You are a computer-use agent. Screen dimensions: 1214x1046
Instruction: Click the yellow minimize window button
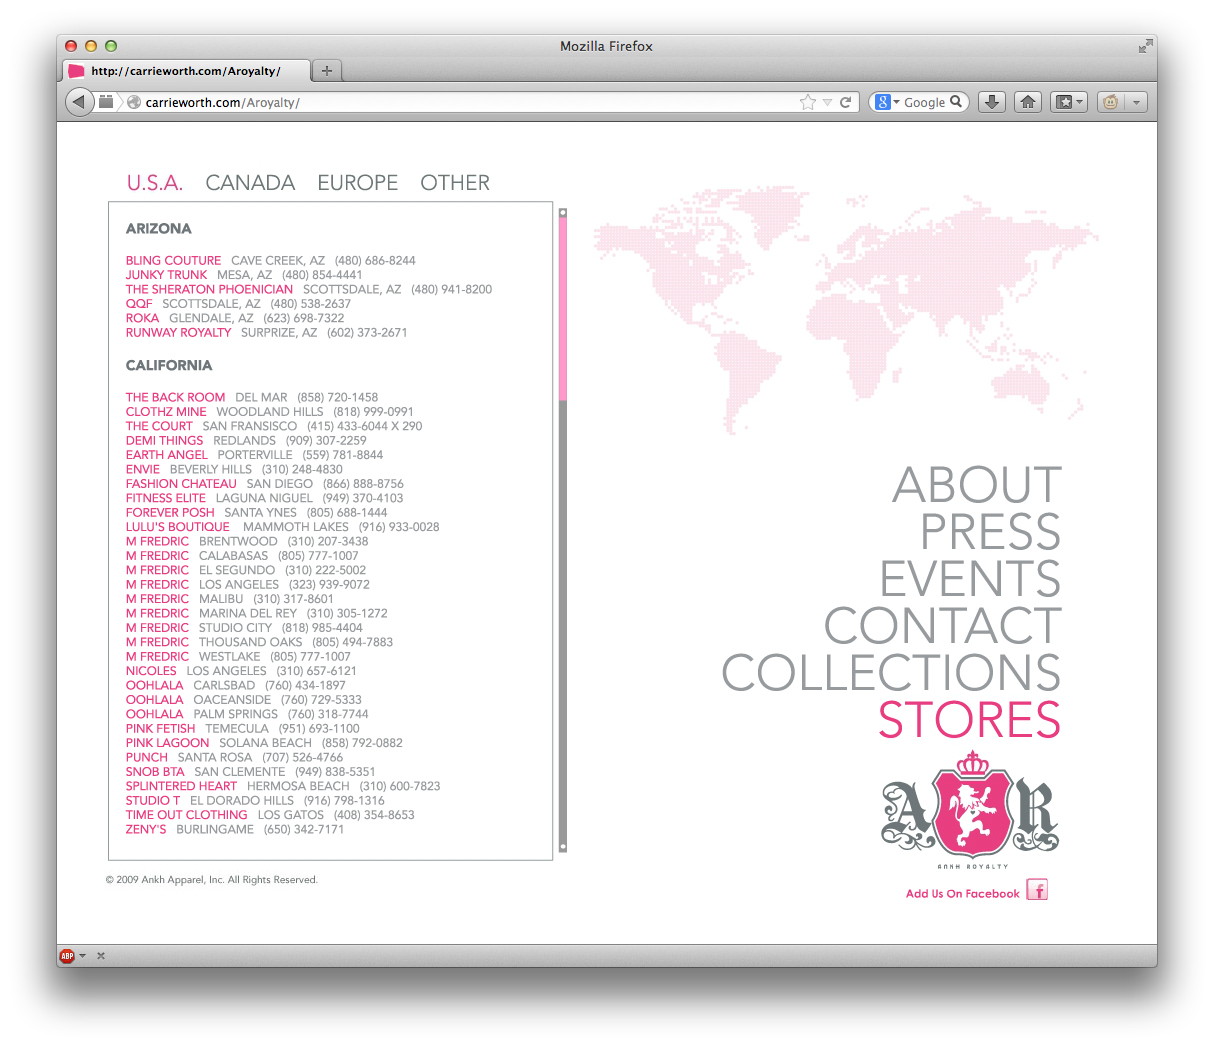coord(91,46)
